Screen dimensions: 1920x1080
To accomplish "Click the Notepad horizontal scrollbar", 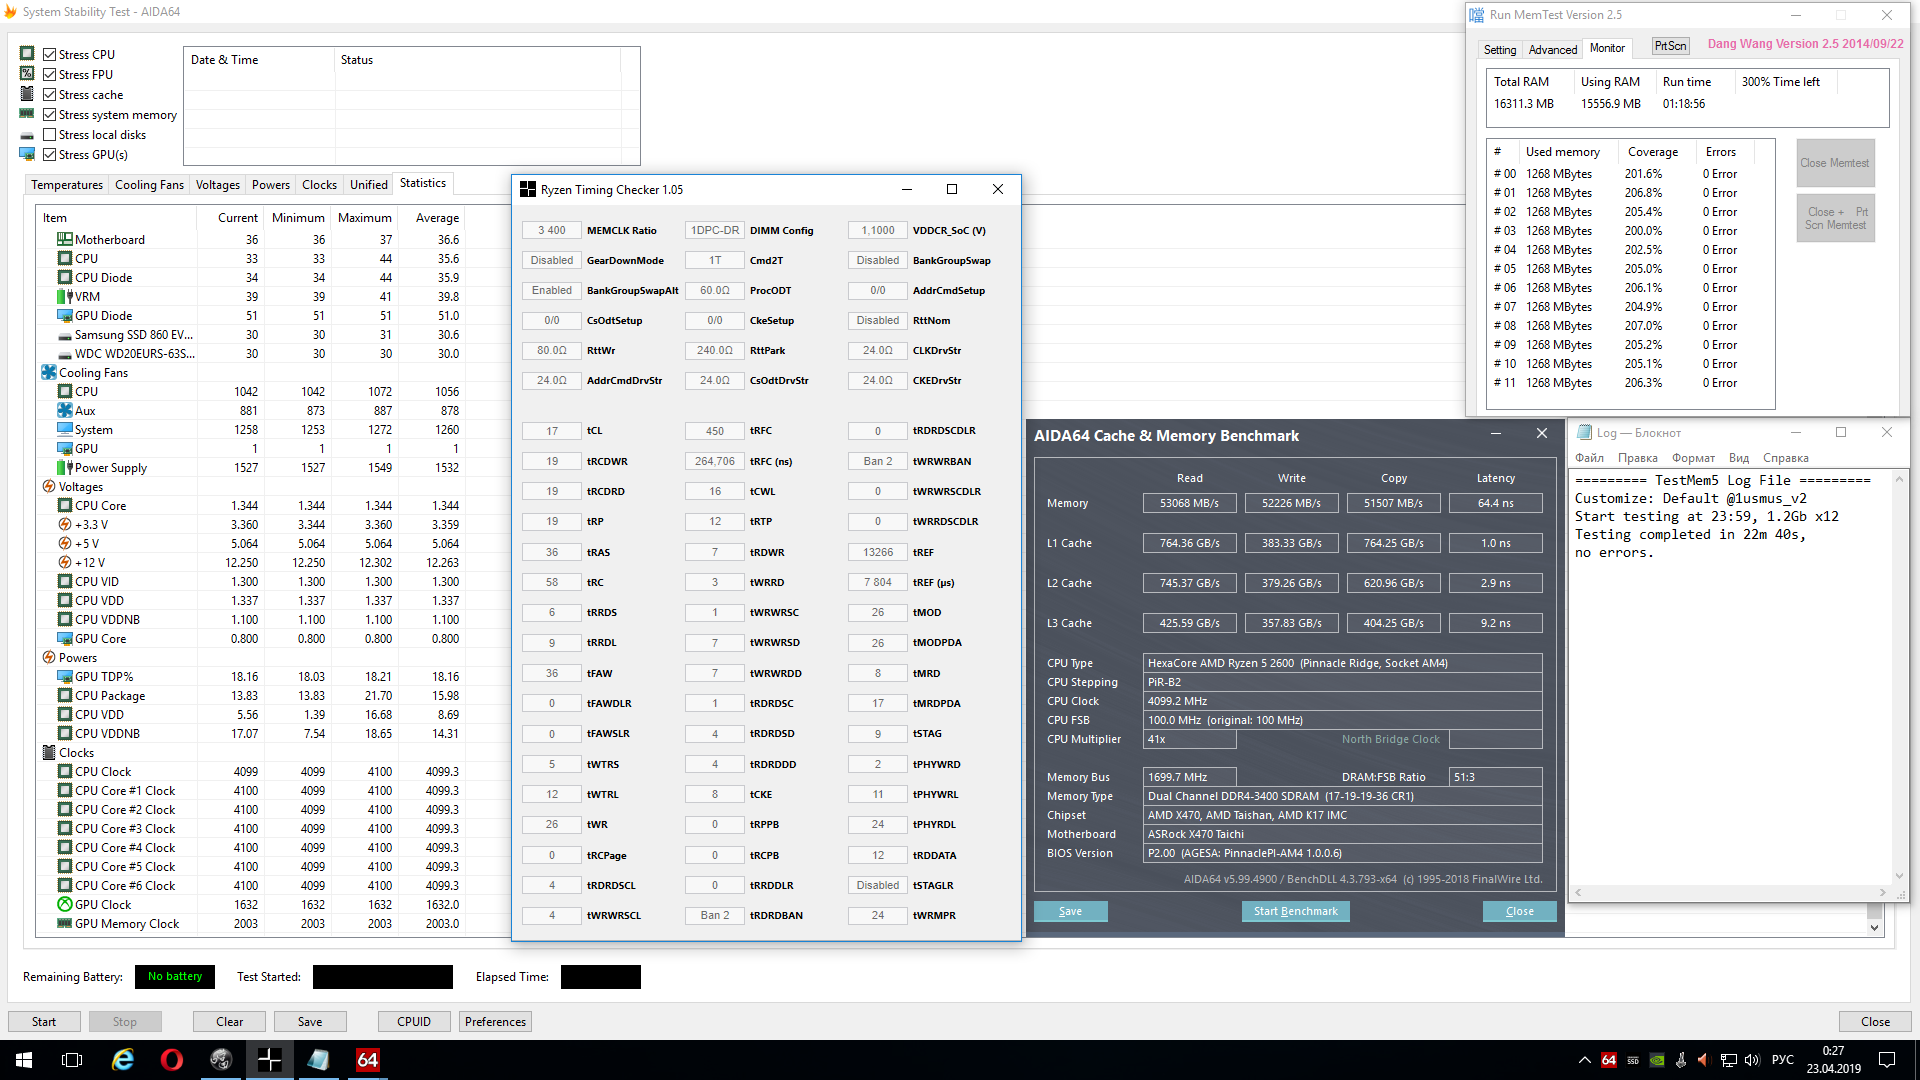I will 1730,892.
